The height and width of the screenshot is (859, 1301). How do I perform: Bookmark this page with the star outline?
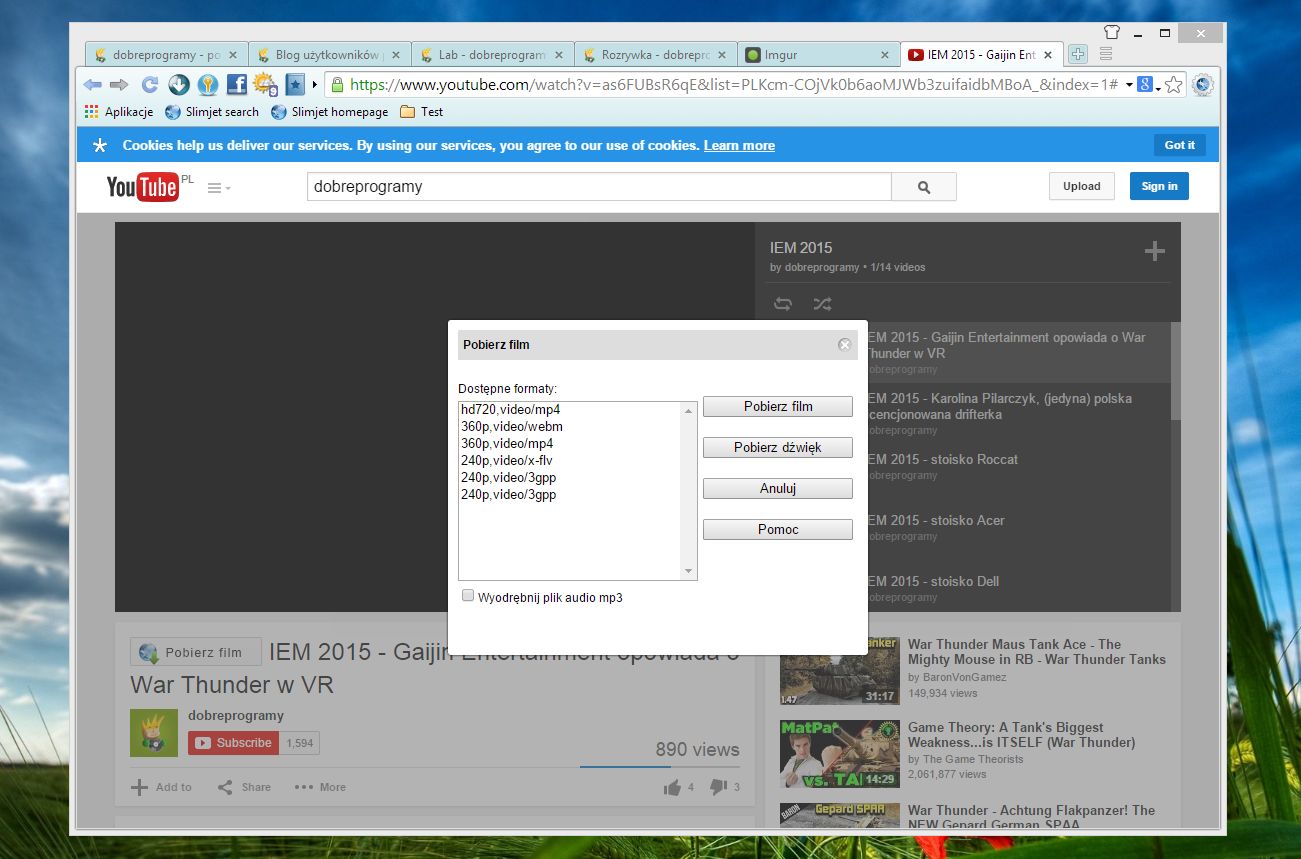[x=1175, y=85]
